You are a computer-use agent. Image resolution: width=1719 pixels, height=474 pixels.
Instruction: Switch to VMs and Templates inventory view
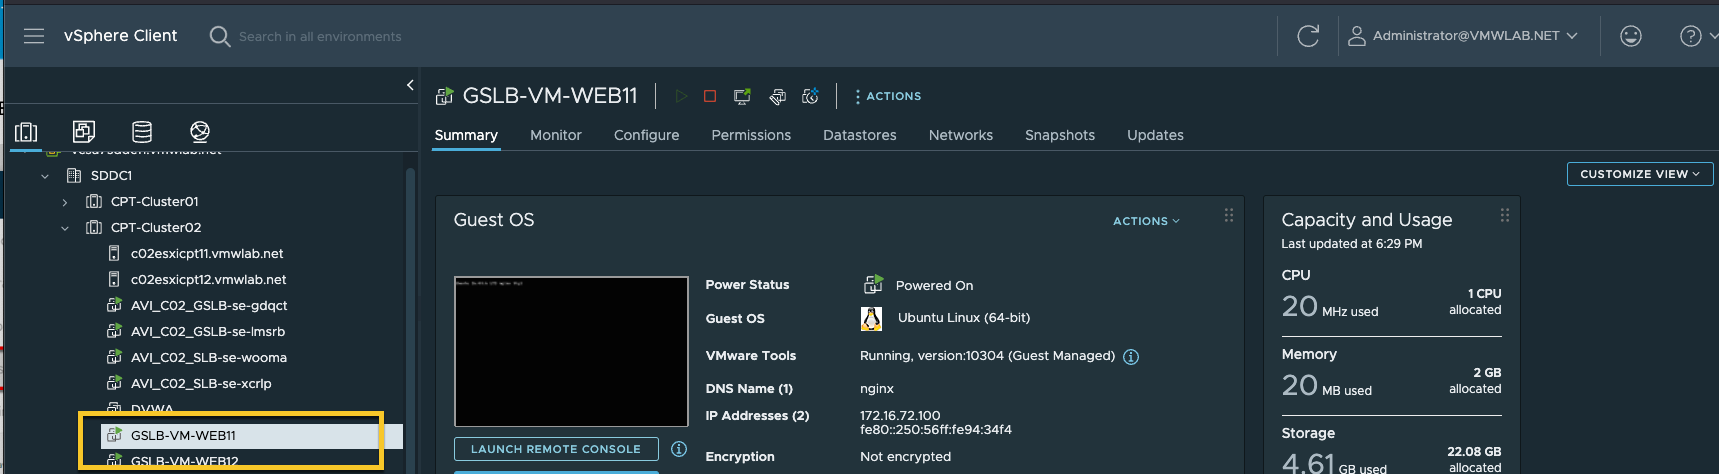pos(84,131)
